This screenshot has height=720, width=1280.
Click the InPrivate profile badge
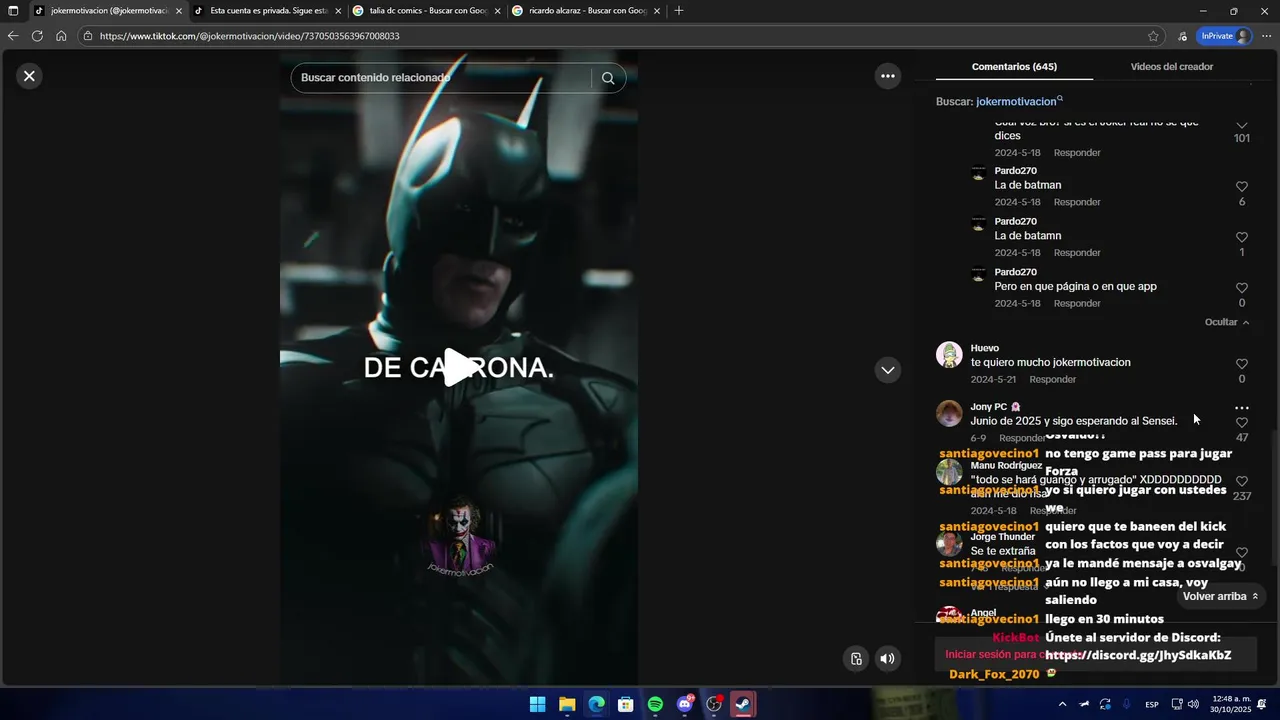[x=1225, y=36]
